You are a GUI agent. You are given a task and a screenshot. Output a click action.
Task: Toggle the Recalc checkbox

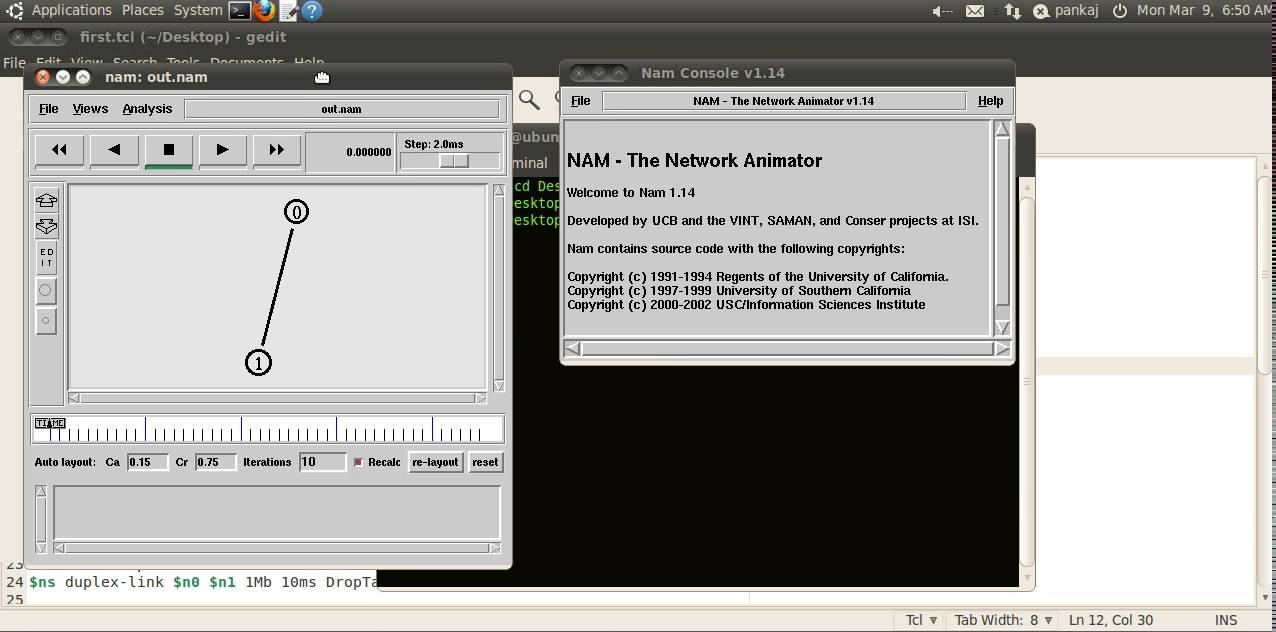click(x=359, y=462)
